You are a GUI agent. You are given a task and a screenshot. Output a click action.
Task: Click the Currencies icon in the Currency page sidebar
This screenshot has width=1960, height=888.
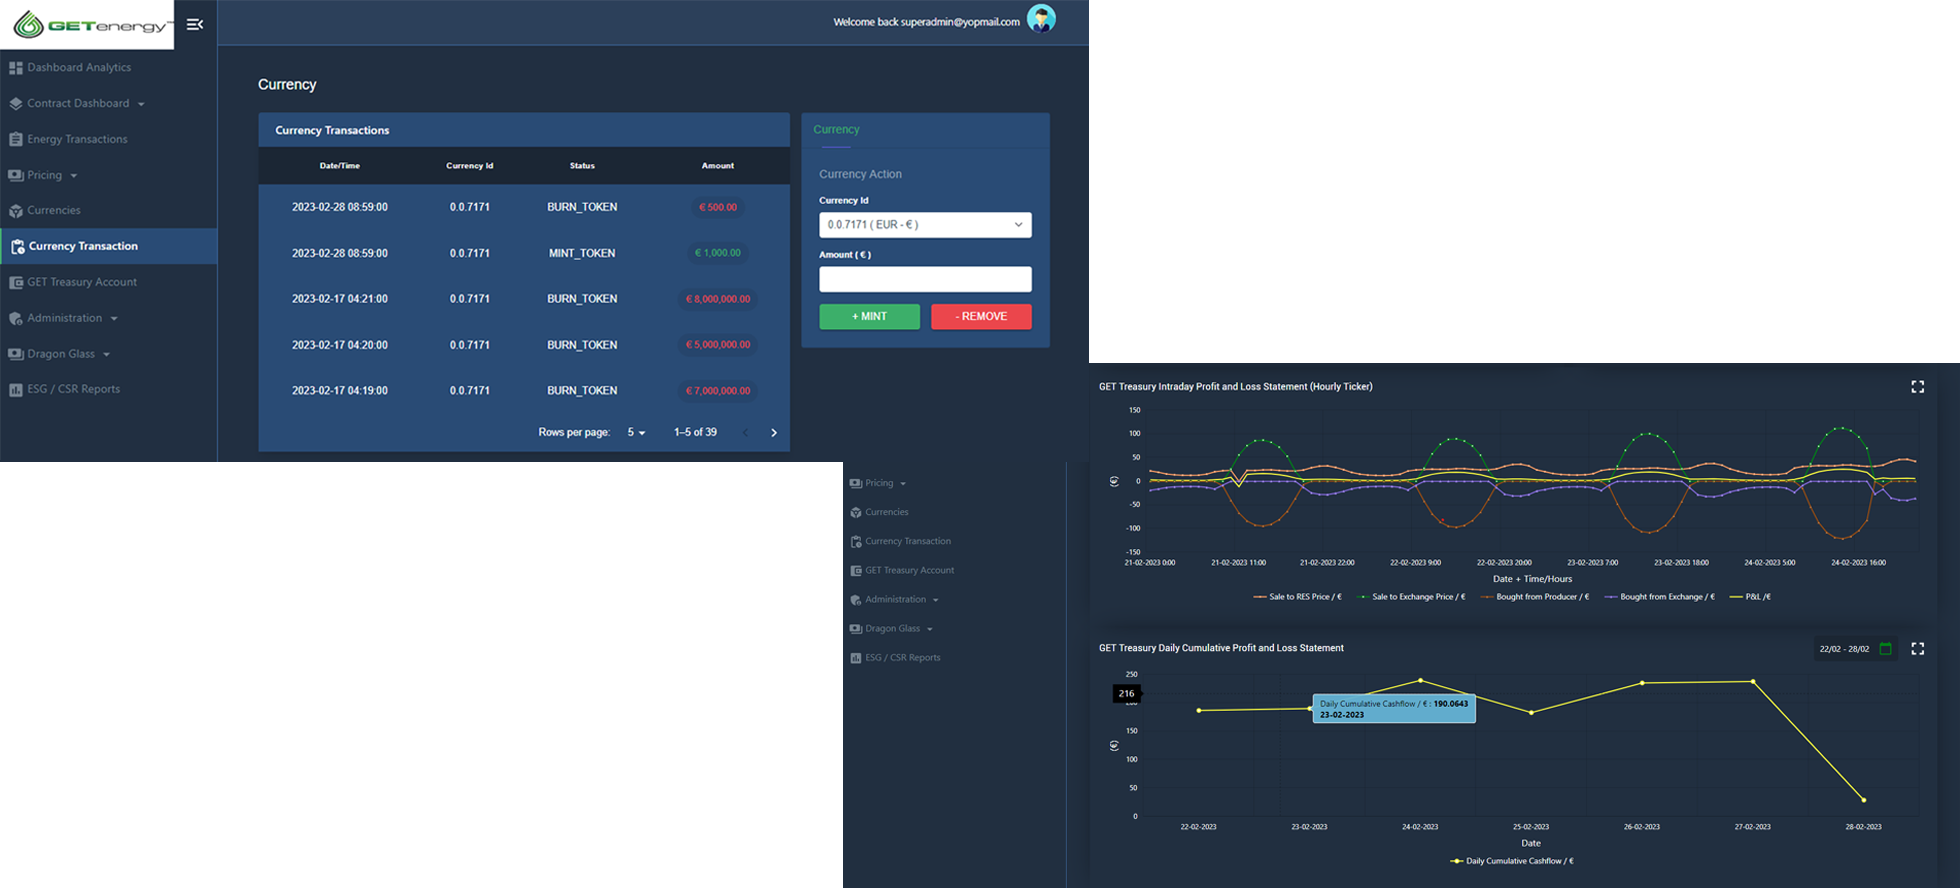[16, 211]
